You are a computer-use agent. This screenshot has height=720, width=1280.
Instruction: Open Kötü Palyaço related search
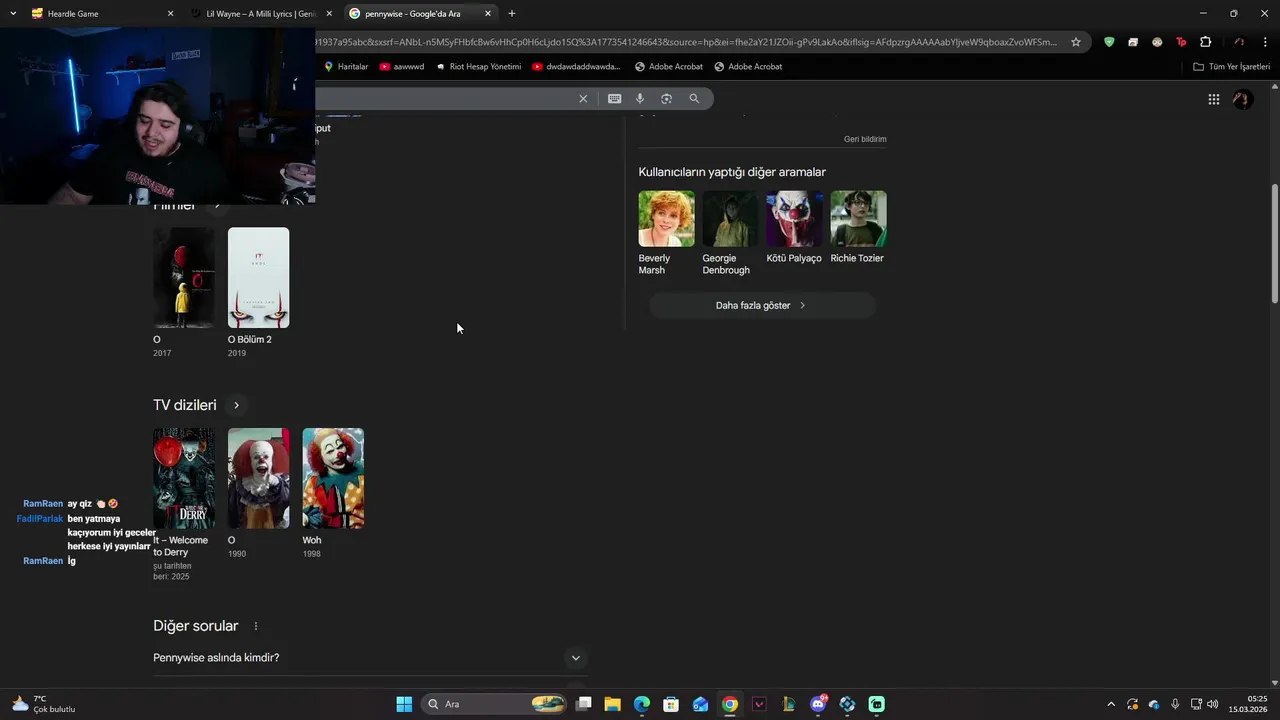794,228
